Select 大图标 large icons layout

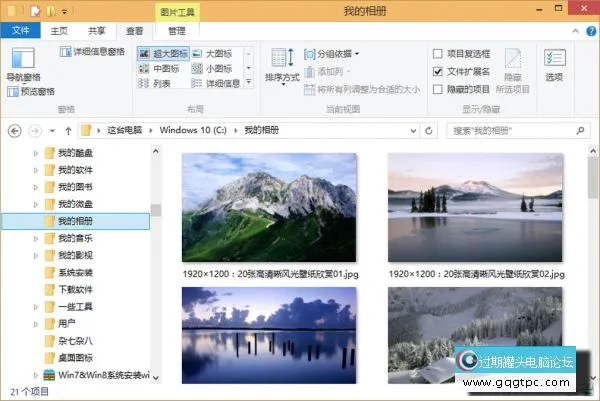(212, 54)
